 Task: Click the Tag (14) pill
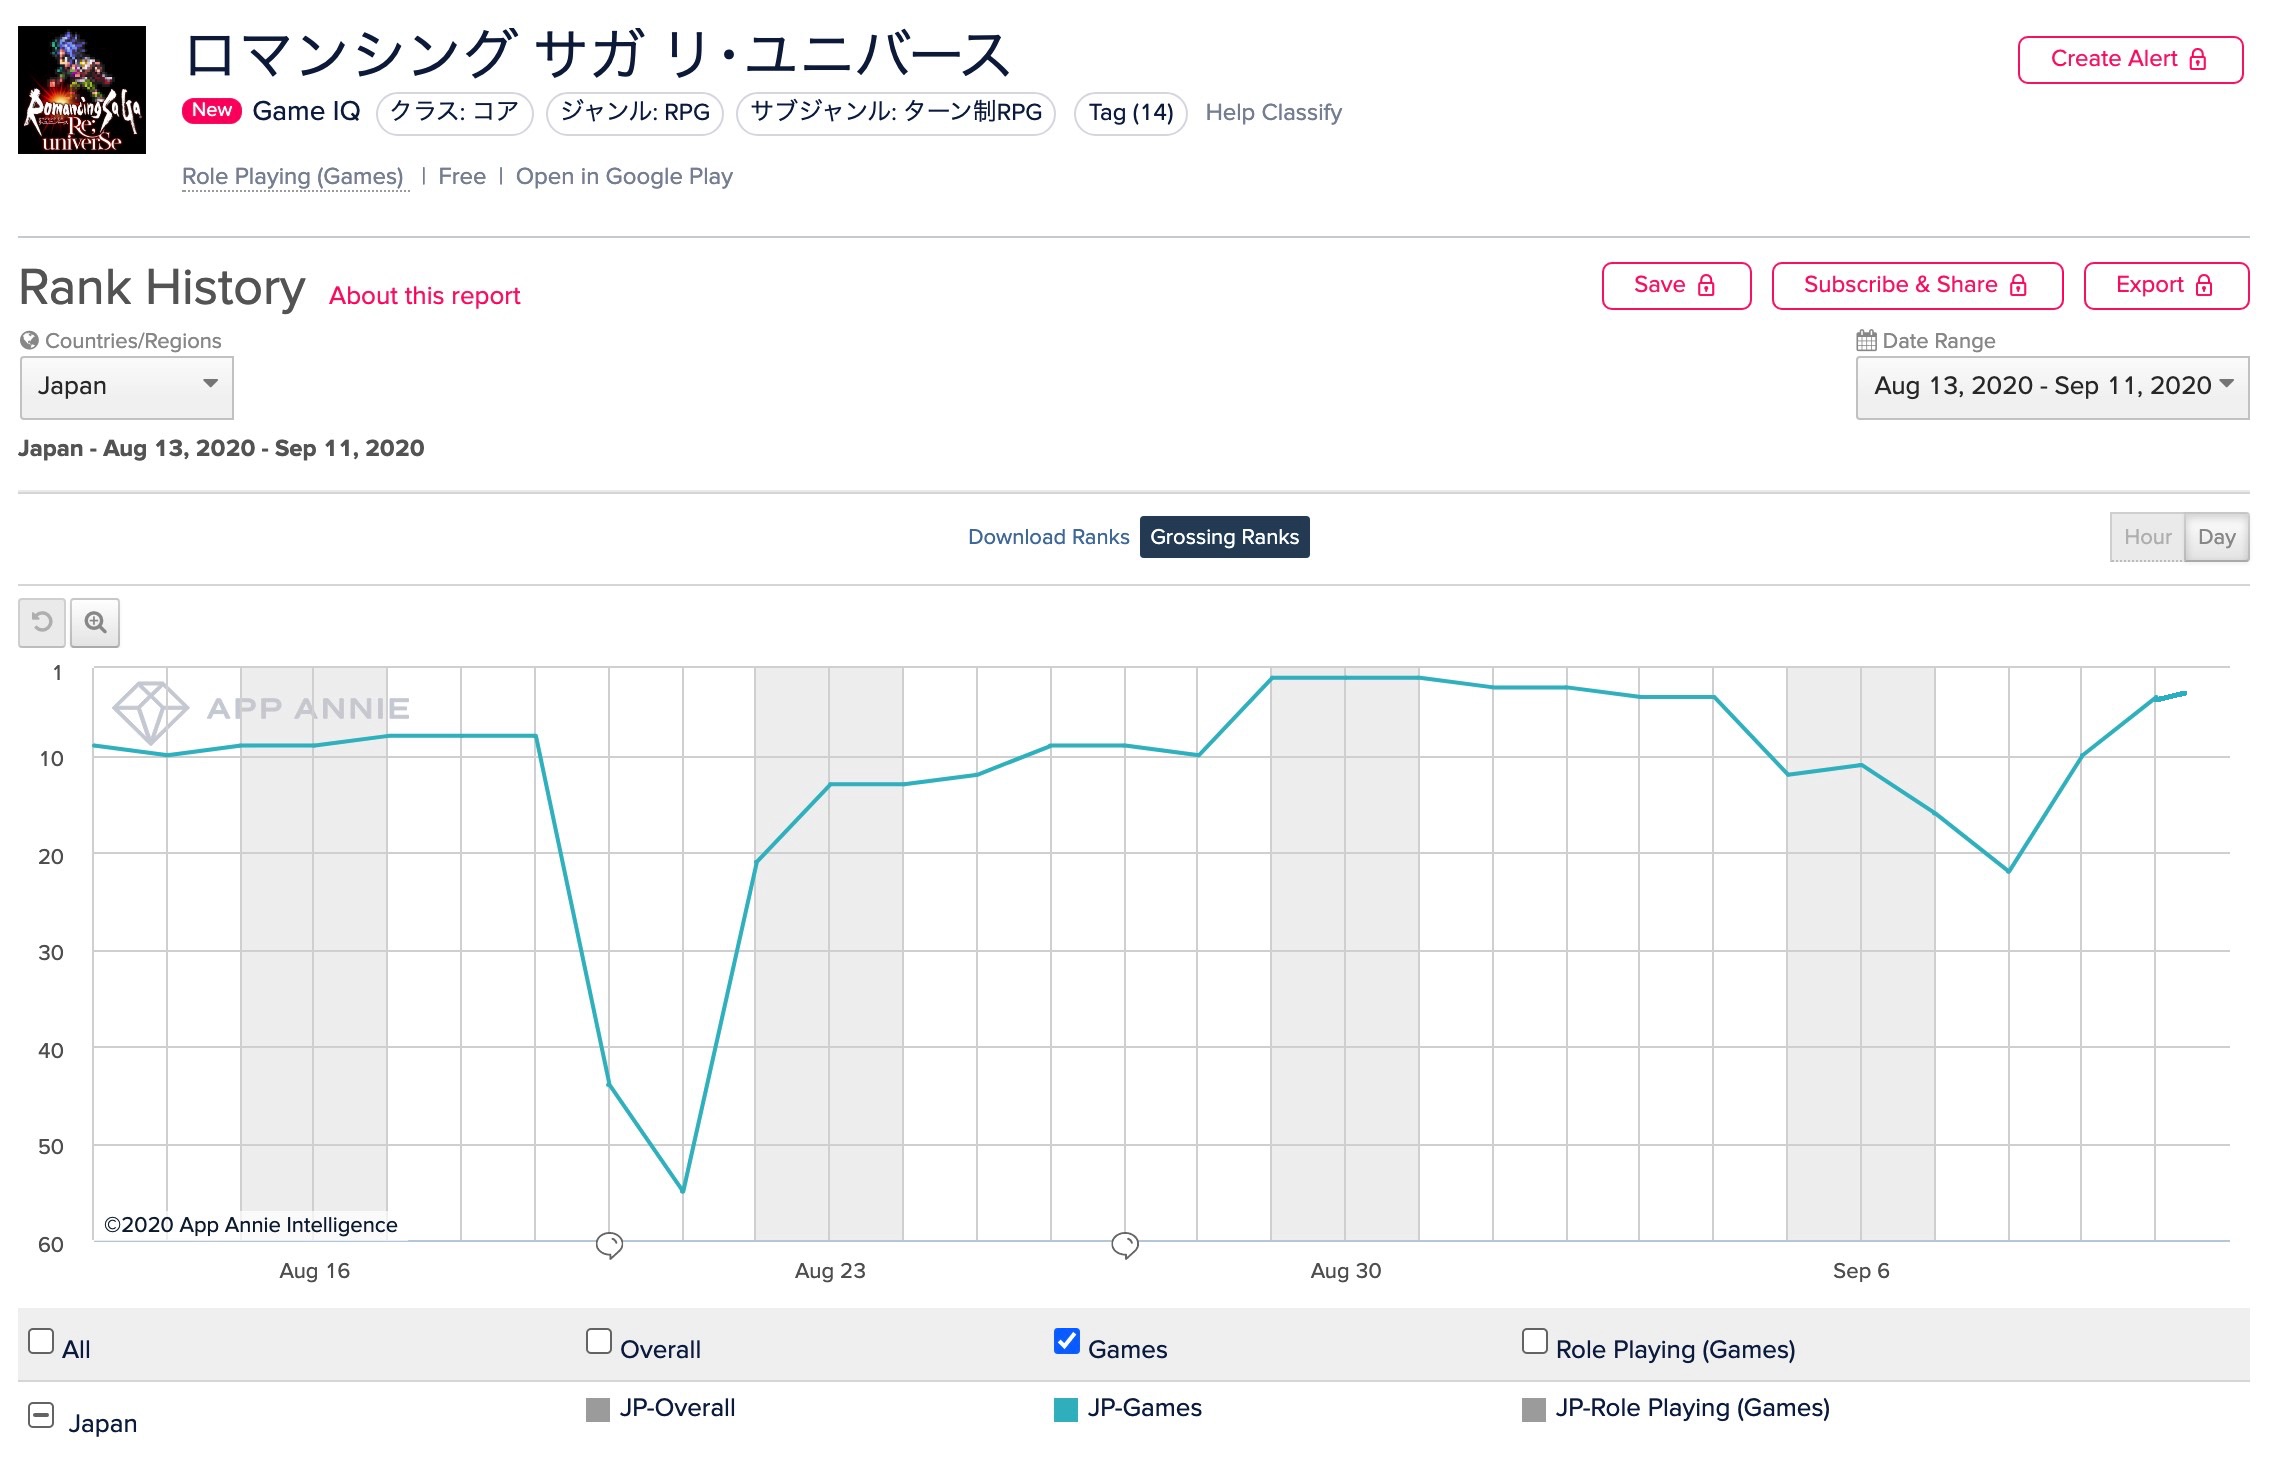tap(1131, 112)
